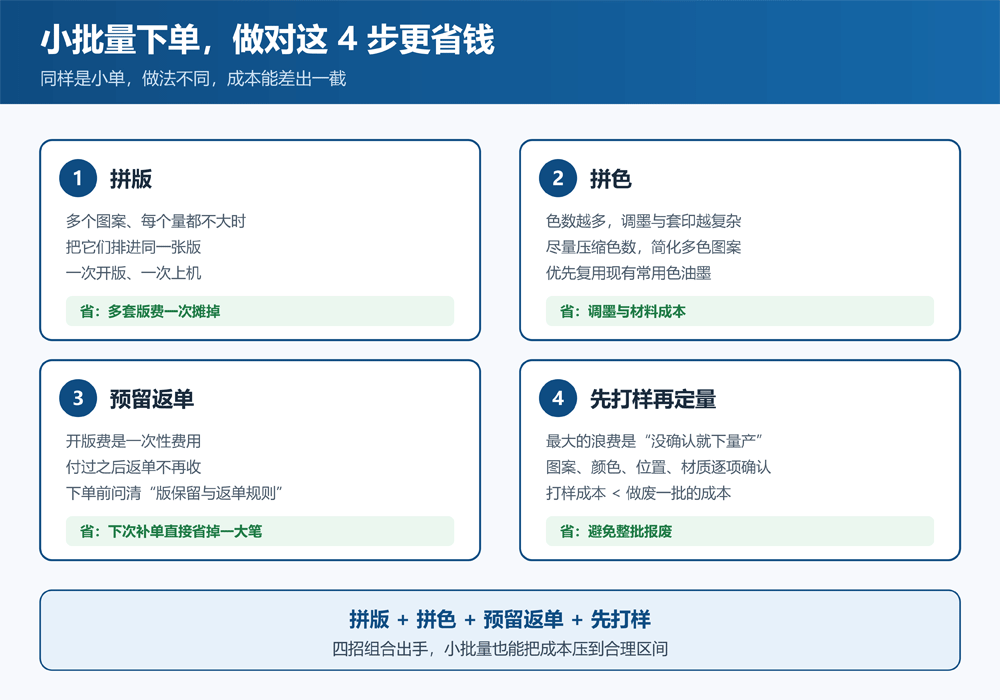Select the line 最大的浪费是“没确认就下量产”
Screen dimensions: 1000x700
(x=654, y=441)
